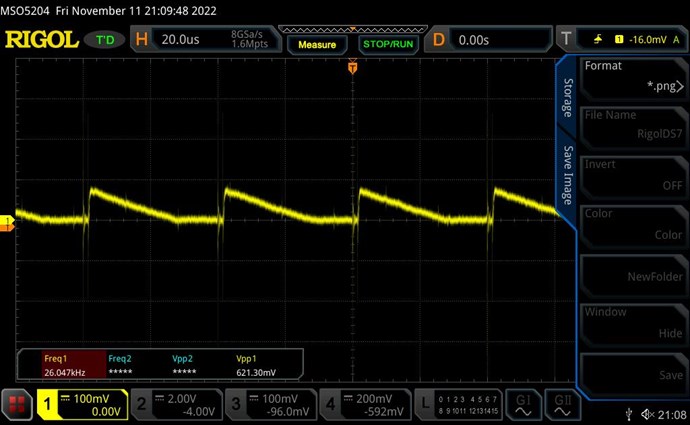Screen dimensions: 690x425
Task: Select the Vpp1 measurement 621.30mV
Action: pos(256,365)
